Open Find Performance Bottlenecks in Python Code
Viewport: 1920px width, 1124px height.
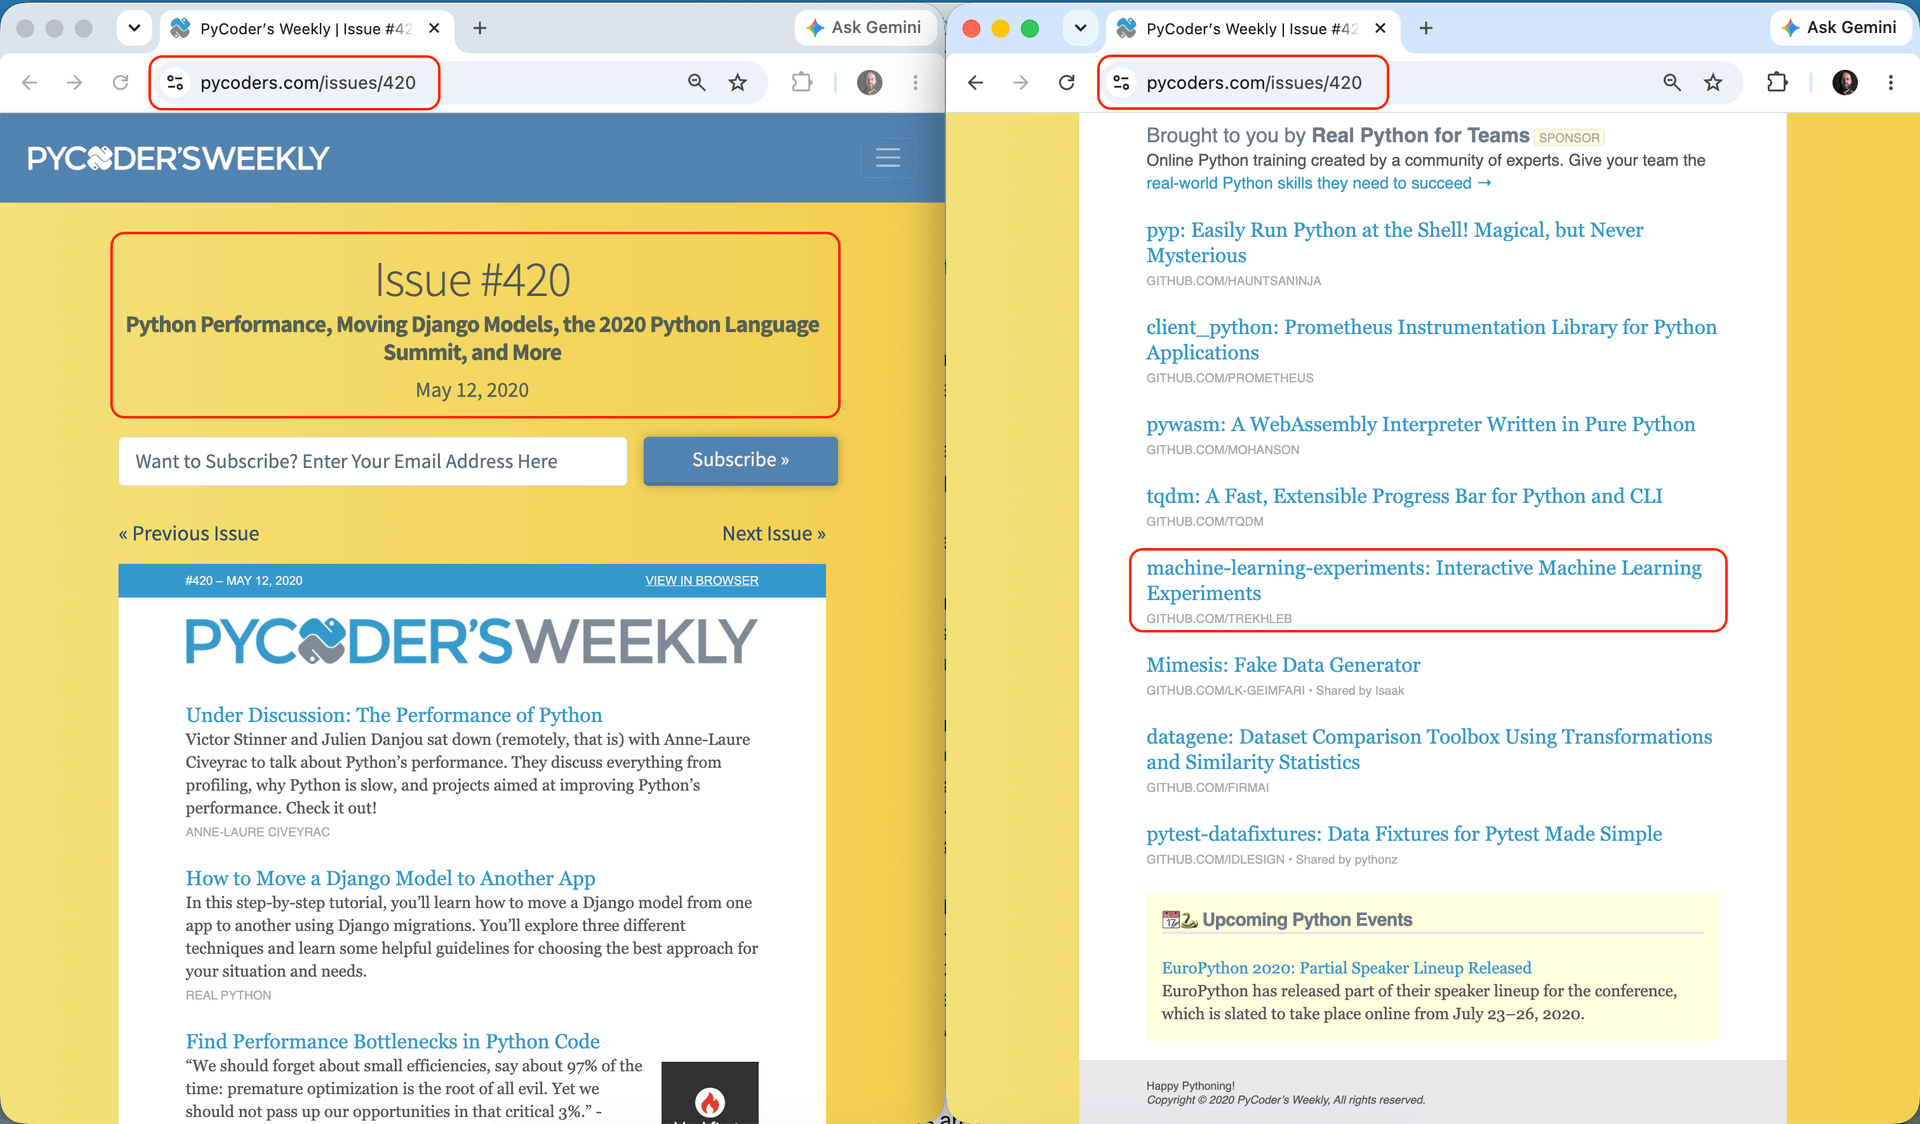(x=393, y=1041)
